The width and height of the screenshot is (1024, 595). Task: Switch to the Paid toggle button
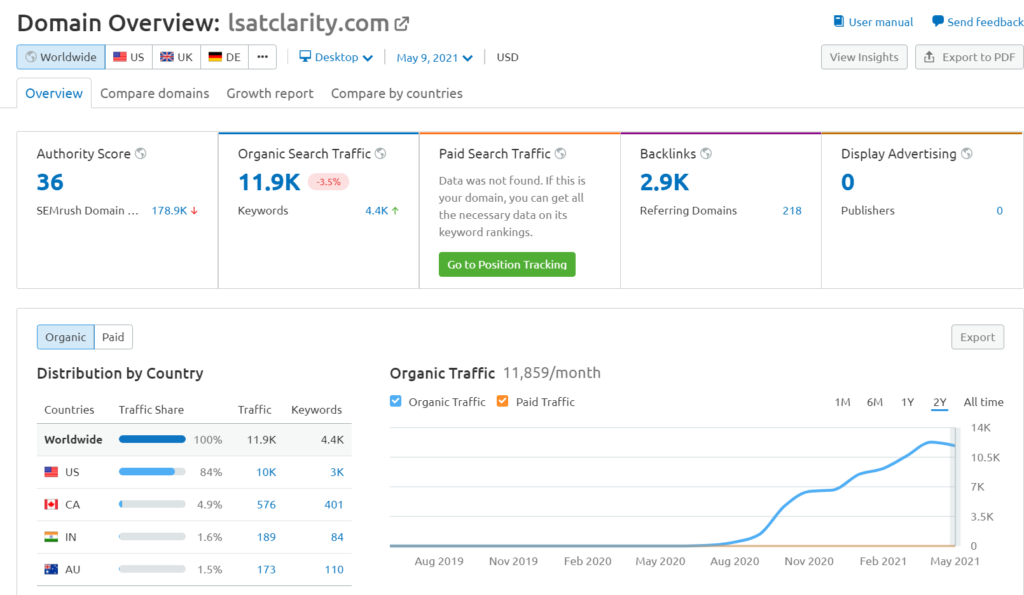(x=113, y=337)
